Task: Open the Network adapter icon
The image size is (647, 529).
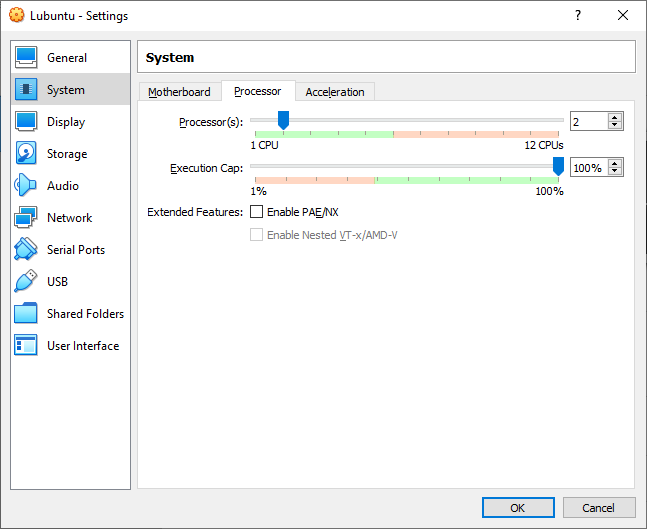Action: point(26,218)
